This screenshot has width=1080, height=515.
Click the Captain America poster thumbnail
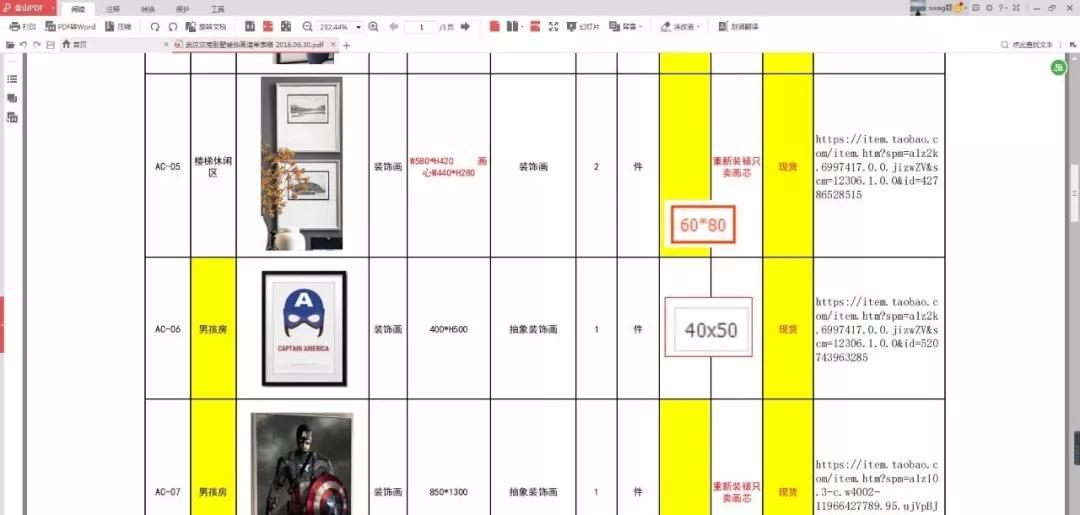click(x=304, y=328)
